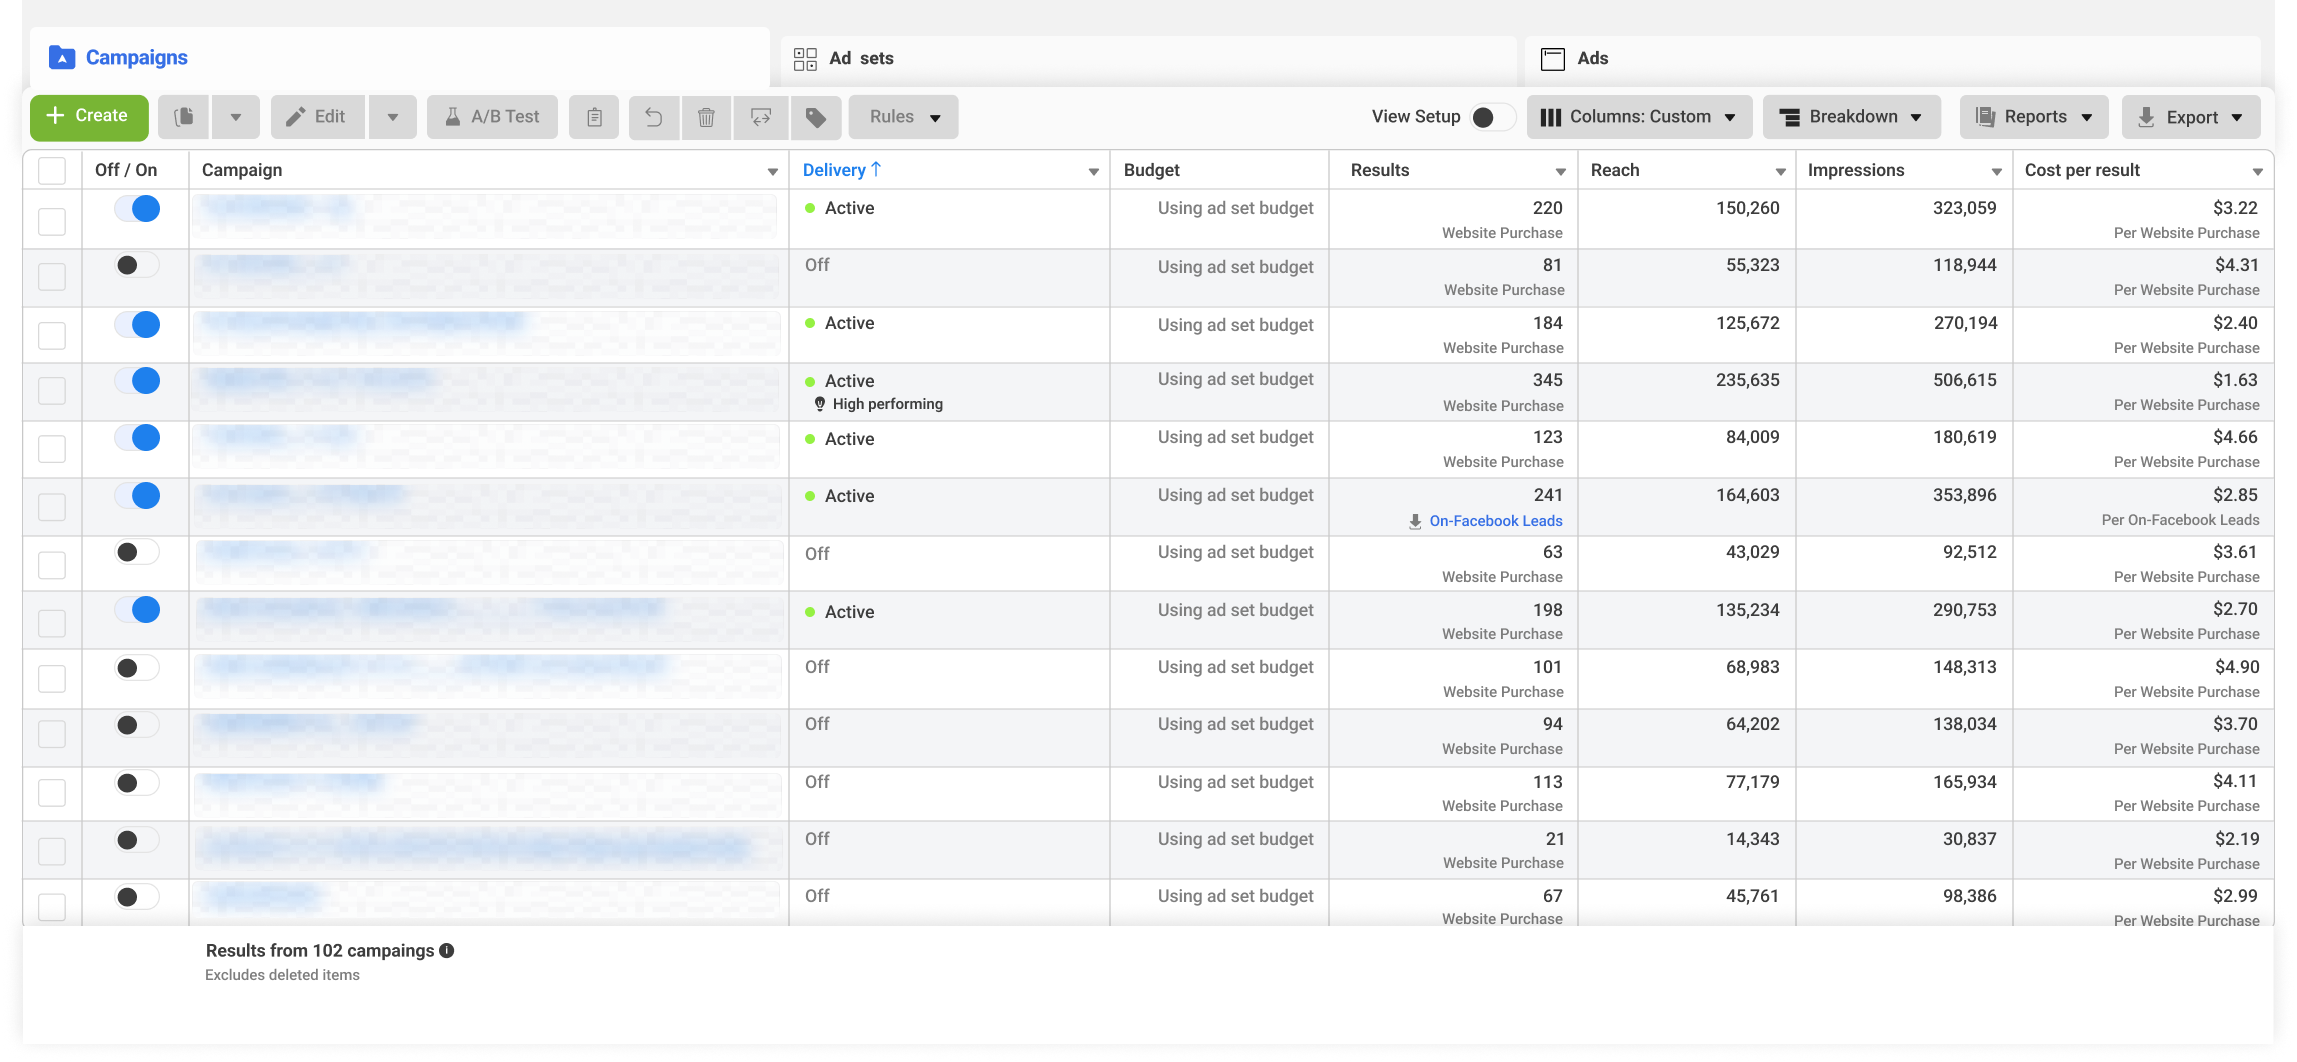Click the trash delete icon
2297x1062 pixels.
(706, 117)
